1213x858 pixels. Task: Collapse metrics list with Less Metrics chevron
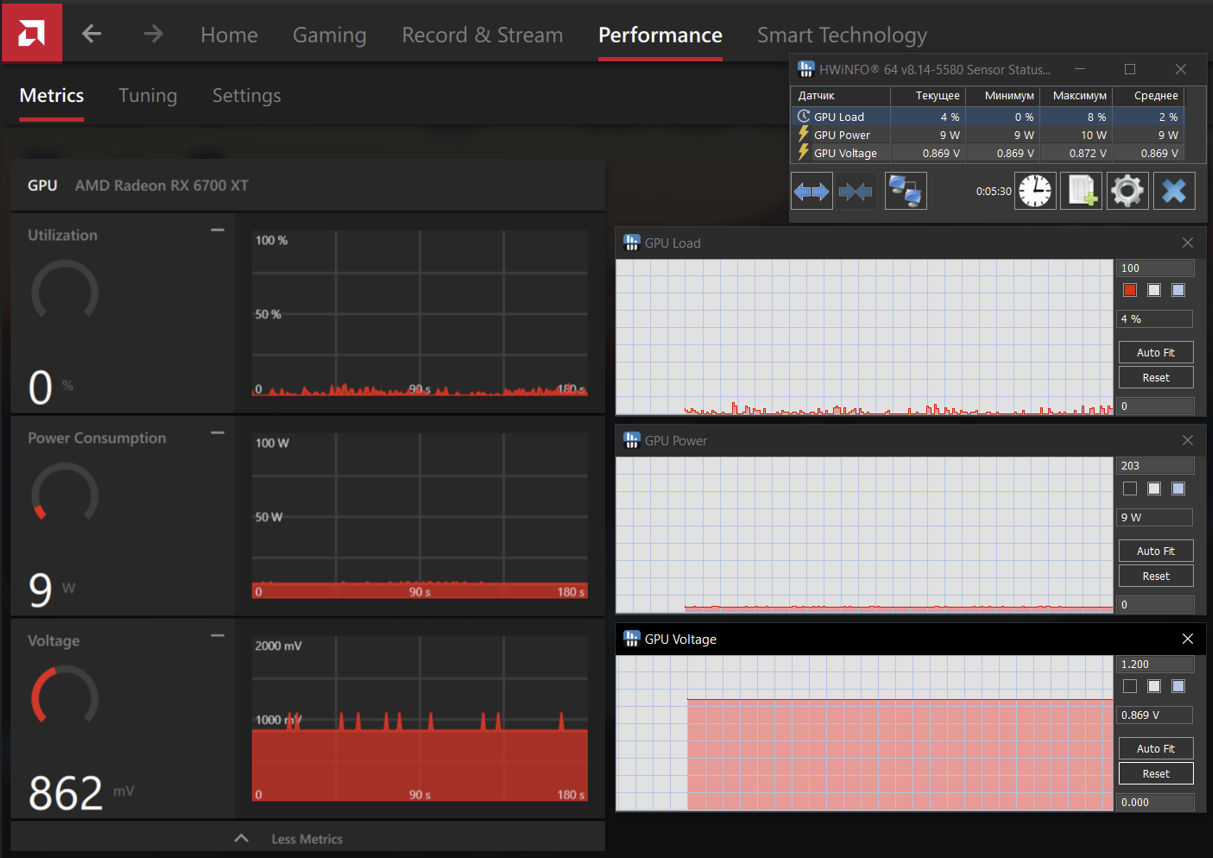241,838
